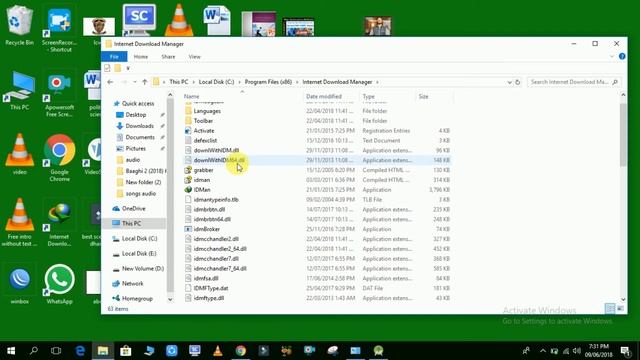Open the Internet Download Manager desktop icon
640x360 pixels.
pyautogui.click(x=59, y=224)
